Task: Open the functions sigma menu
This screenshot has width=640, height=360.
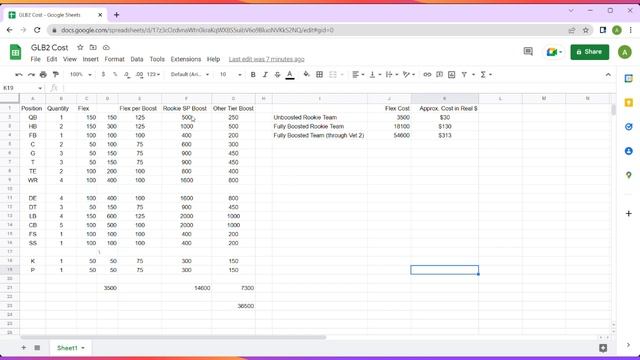Action: coord(485,75)
